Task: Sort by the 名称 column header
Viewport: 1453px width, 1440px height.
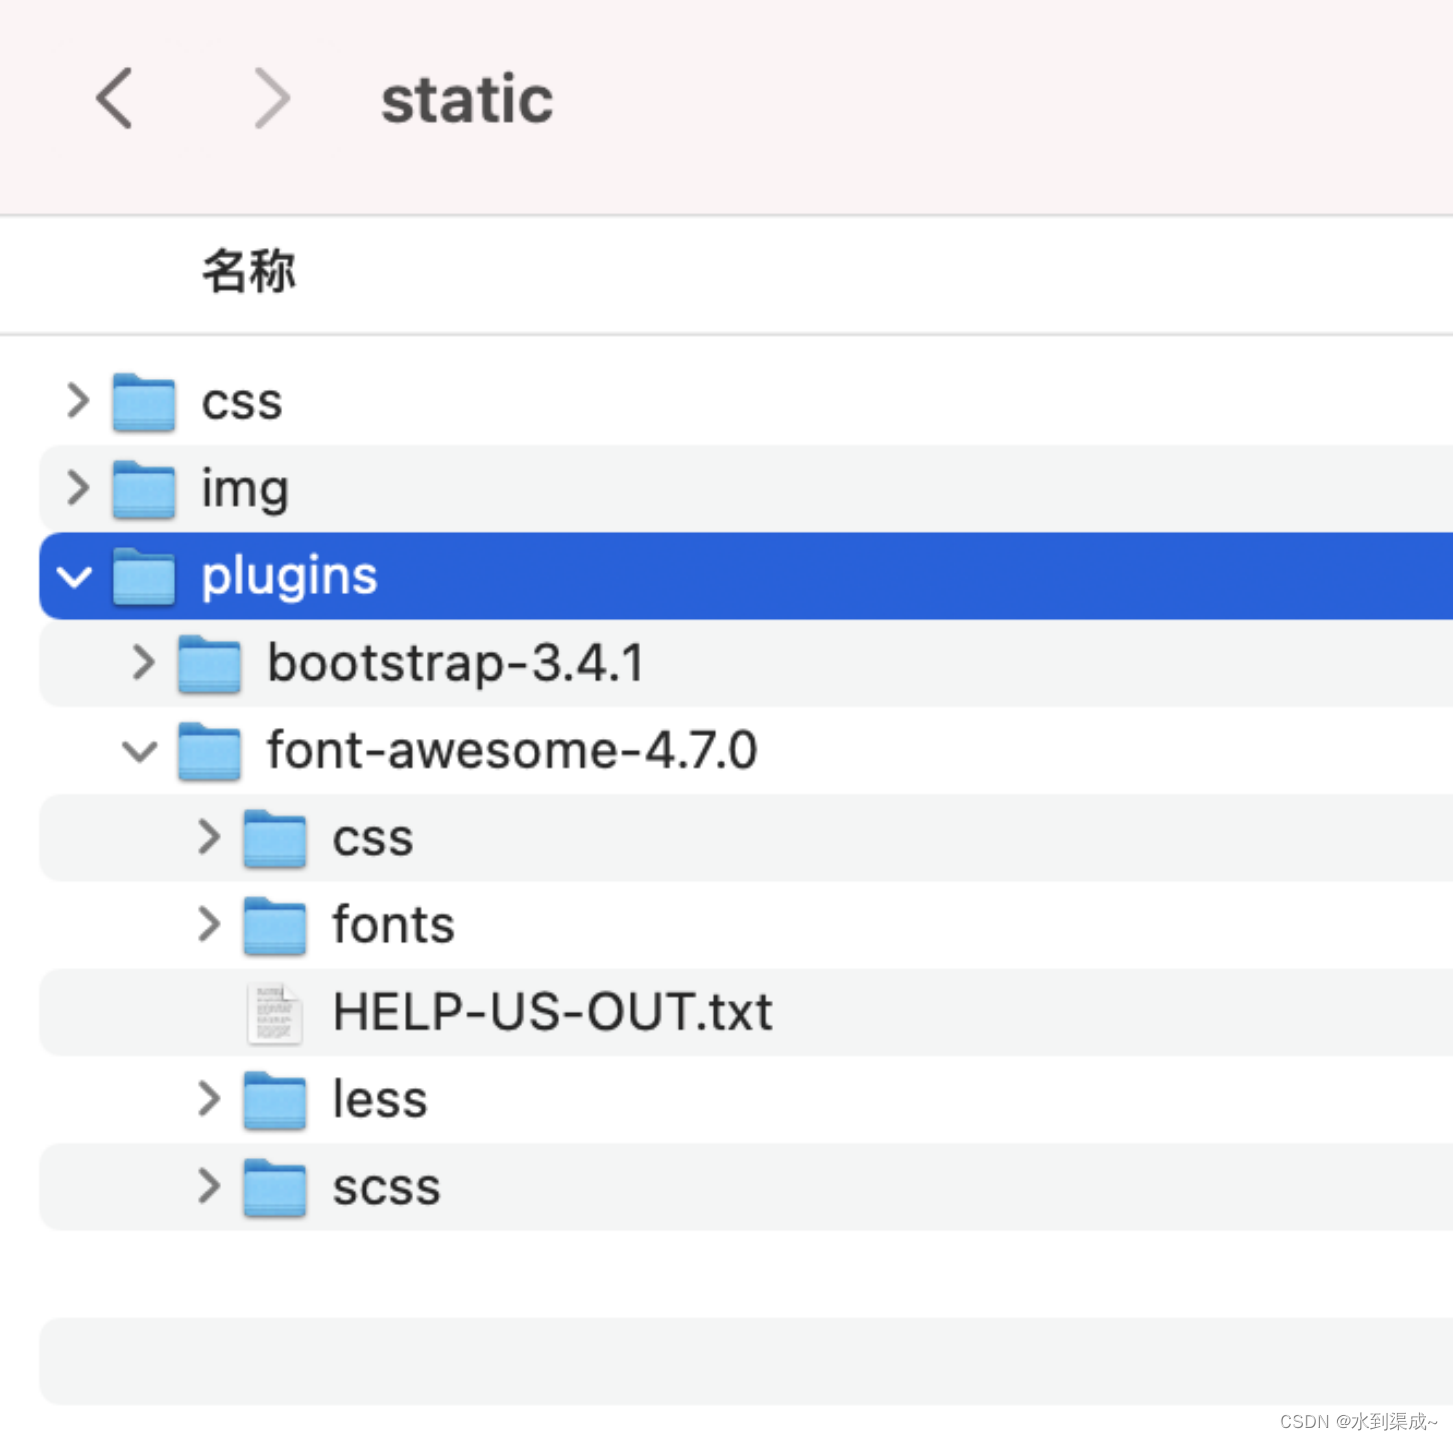Action: click(249, 271)
